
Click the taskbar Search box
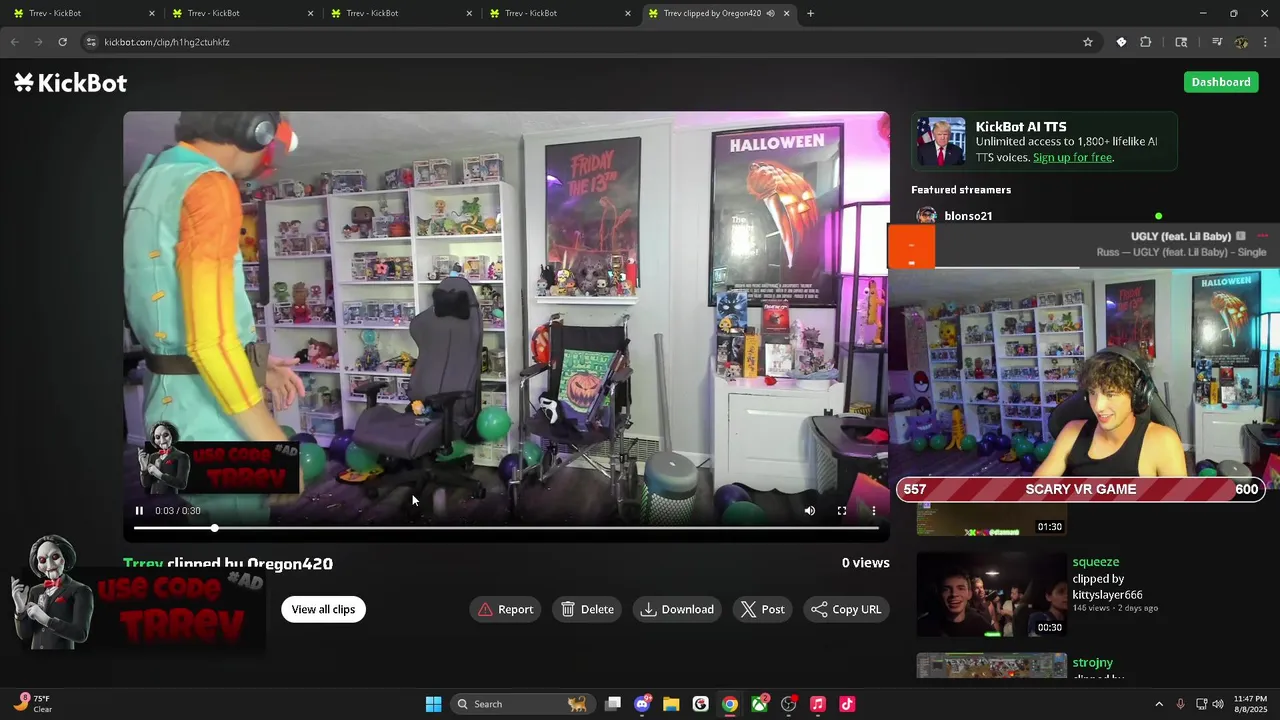(521, 704)
